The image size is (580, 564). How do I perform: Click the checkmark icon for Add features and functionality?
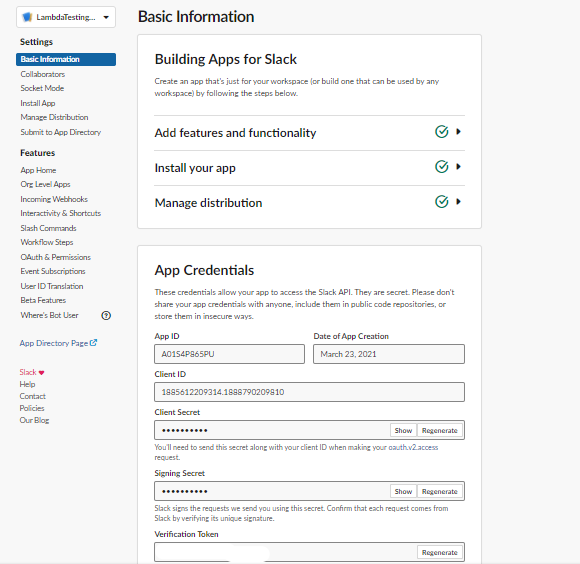pyautogui.click(x=442, y=132)
